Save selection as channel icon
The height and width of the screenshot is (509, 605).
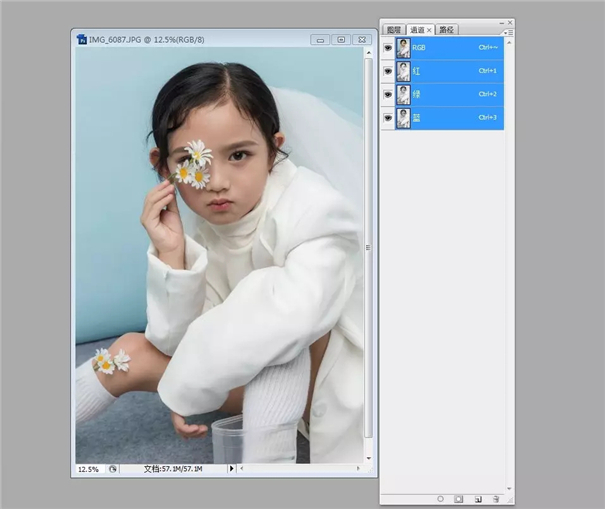click(458, 499)
